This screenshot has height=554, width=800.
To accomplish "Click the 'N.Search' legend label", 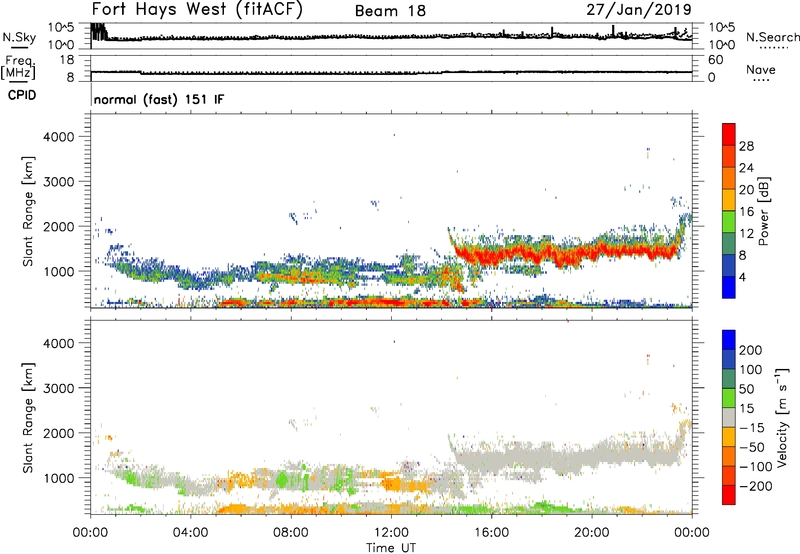I will point(772,37).
